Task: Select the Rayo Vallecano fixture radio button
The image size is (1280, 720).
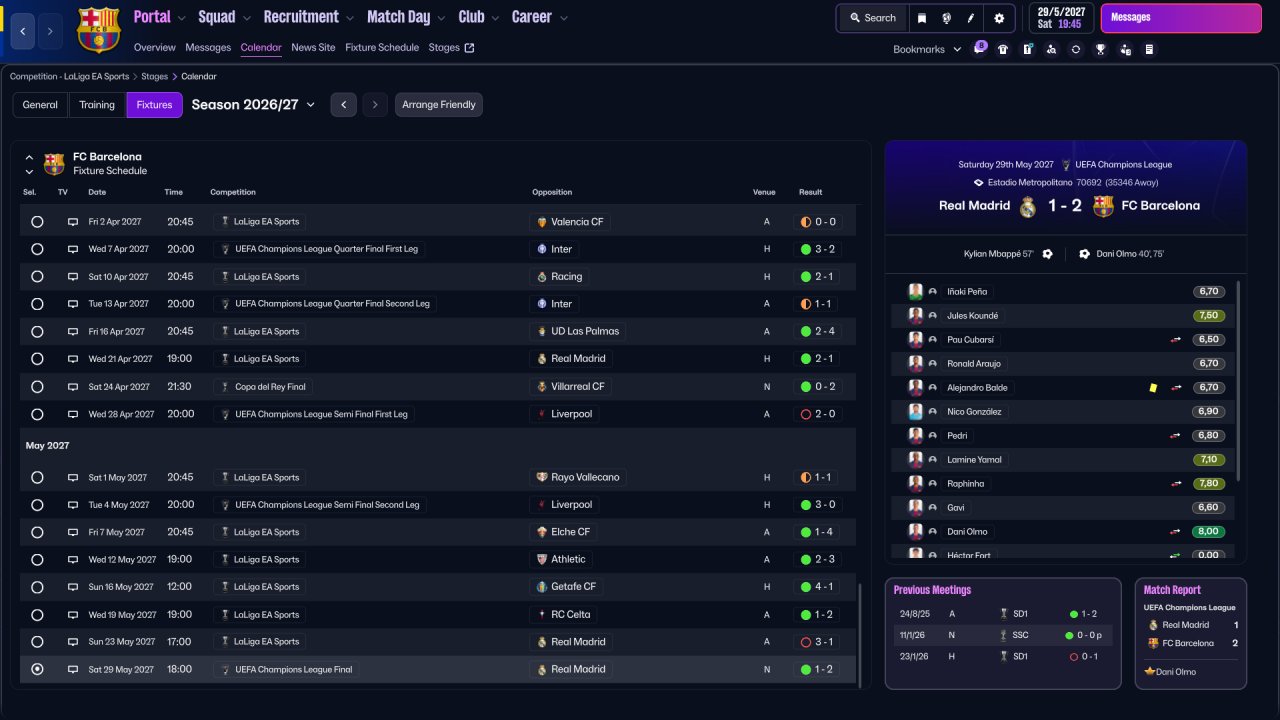Action: 37,477
